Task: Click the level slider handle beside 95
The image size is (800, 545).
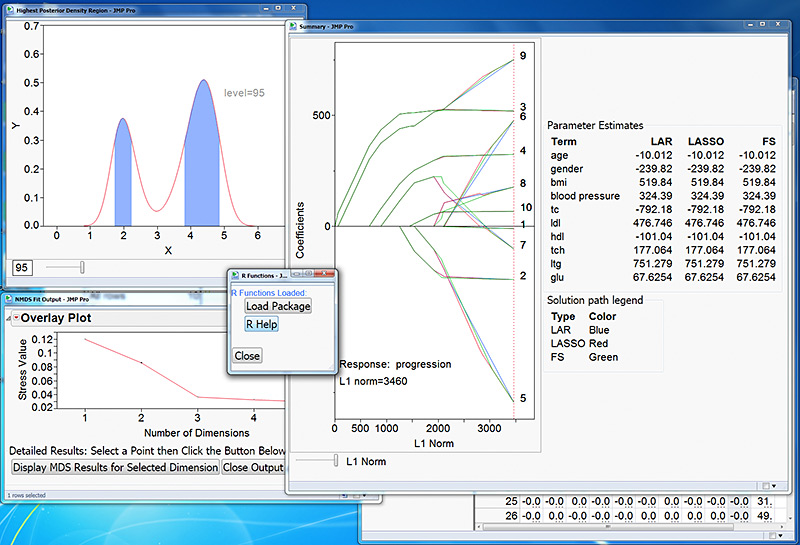Action: (x=82, y=267)
